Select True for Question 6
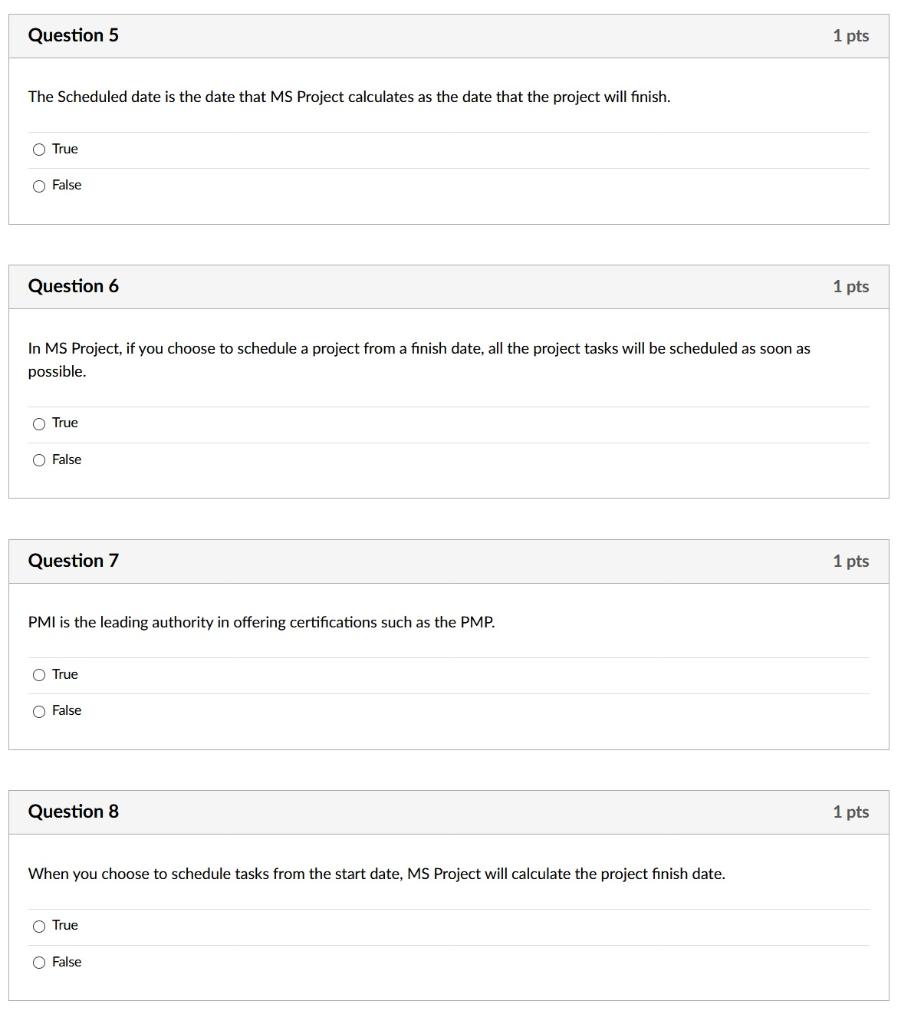 tap(40, 423)
